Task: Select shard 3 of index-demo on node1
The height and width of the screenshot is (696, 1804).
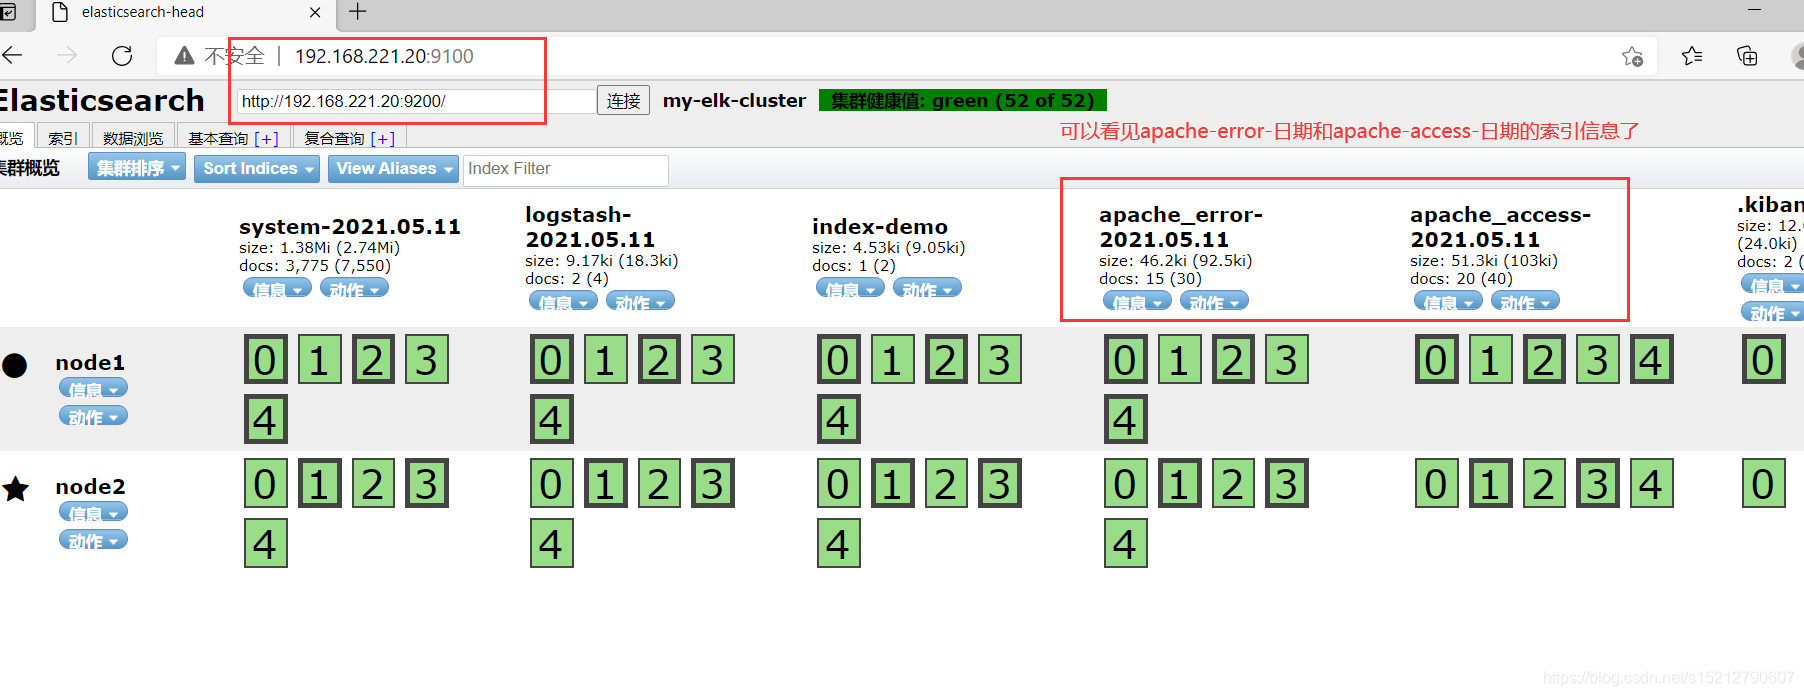Action: click(x=999, y=360)
